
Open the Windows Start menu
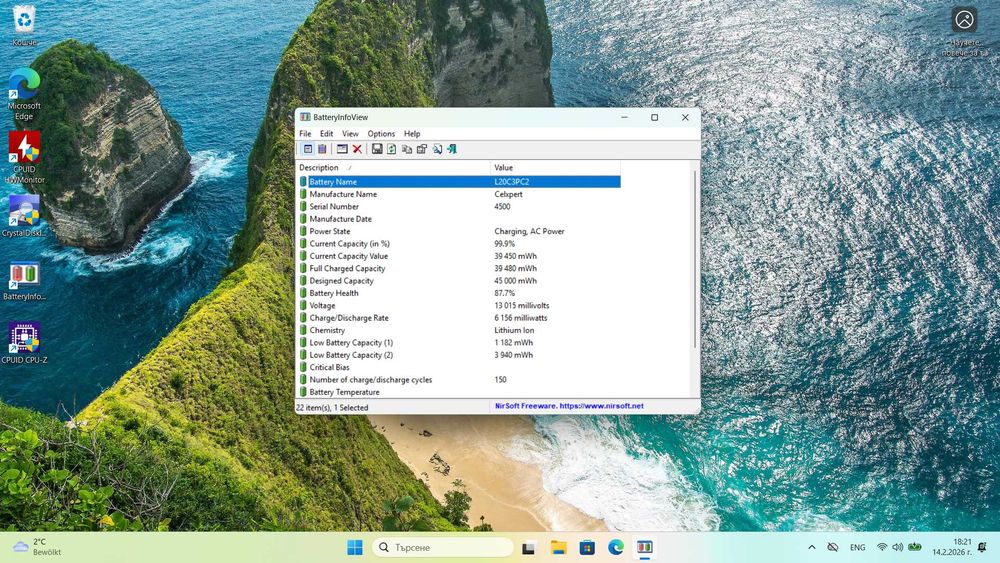[x=355, y=547]
